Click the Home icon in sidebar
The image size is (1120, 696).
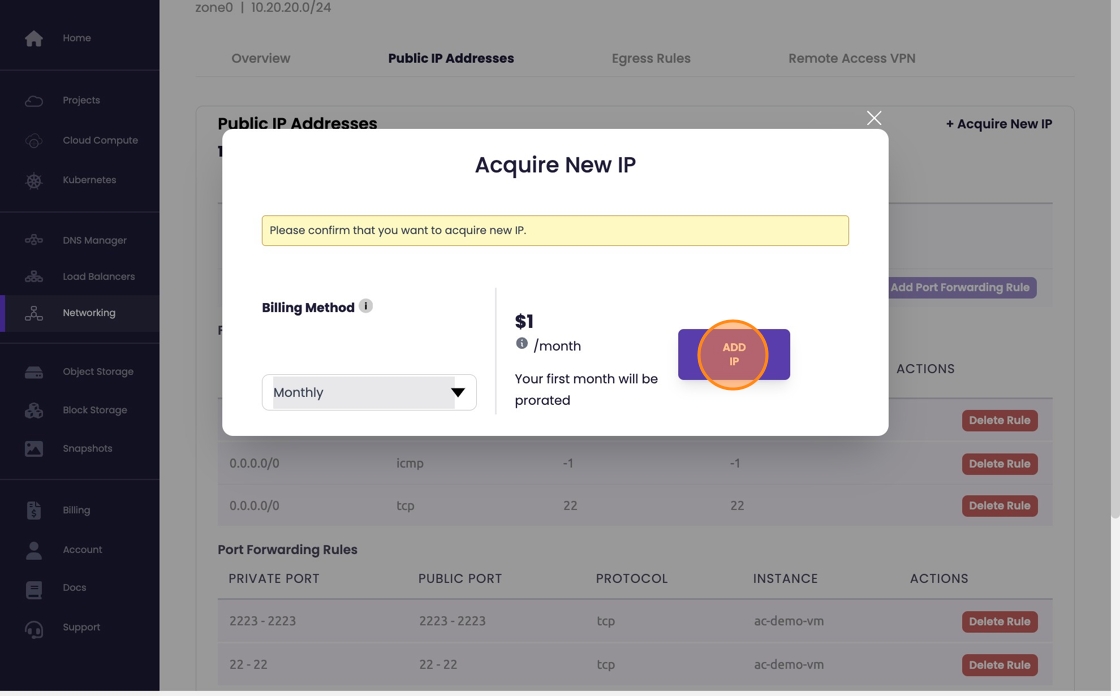(34, 38)
